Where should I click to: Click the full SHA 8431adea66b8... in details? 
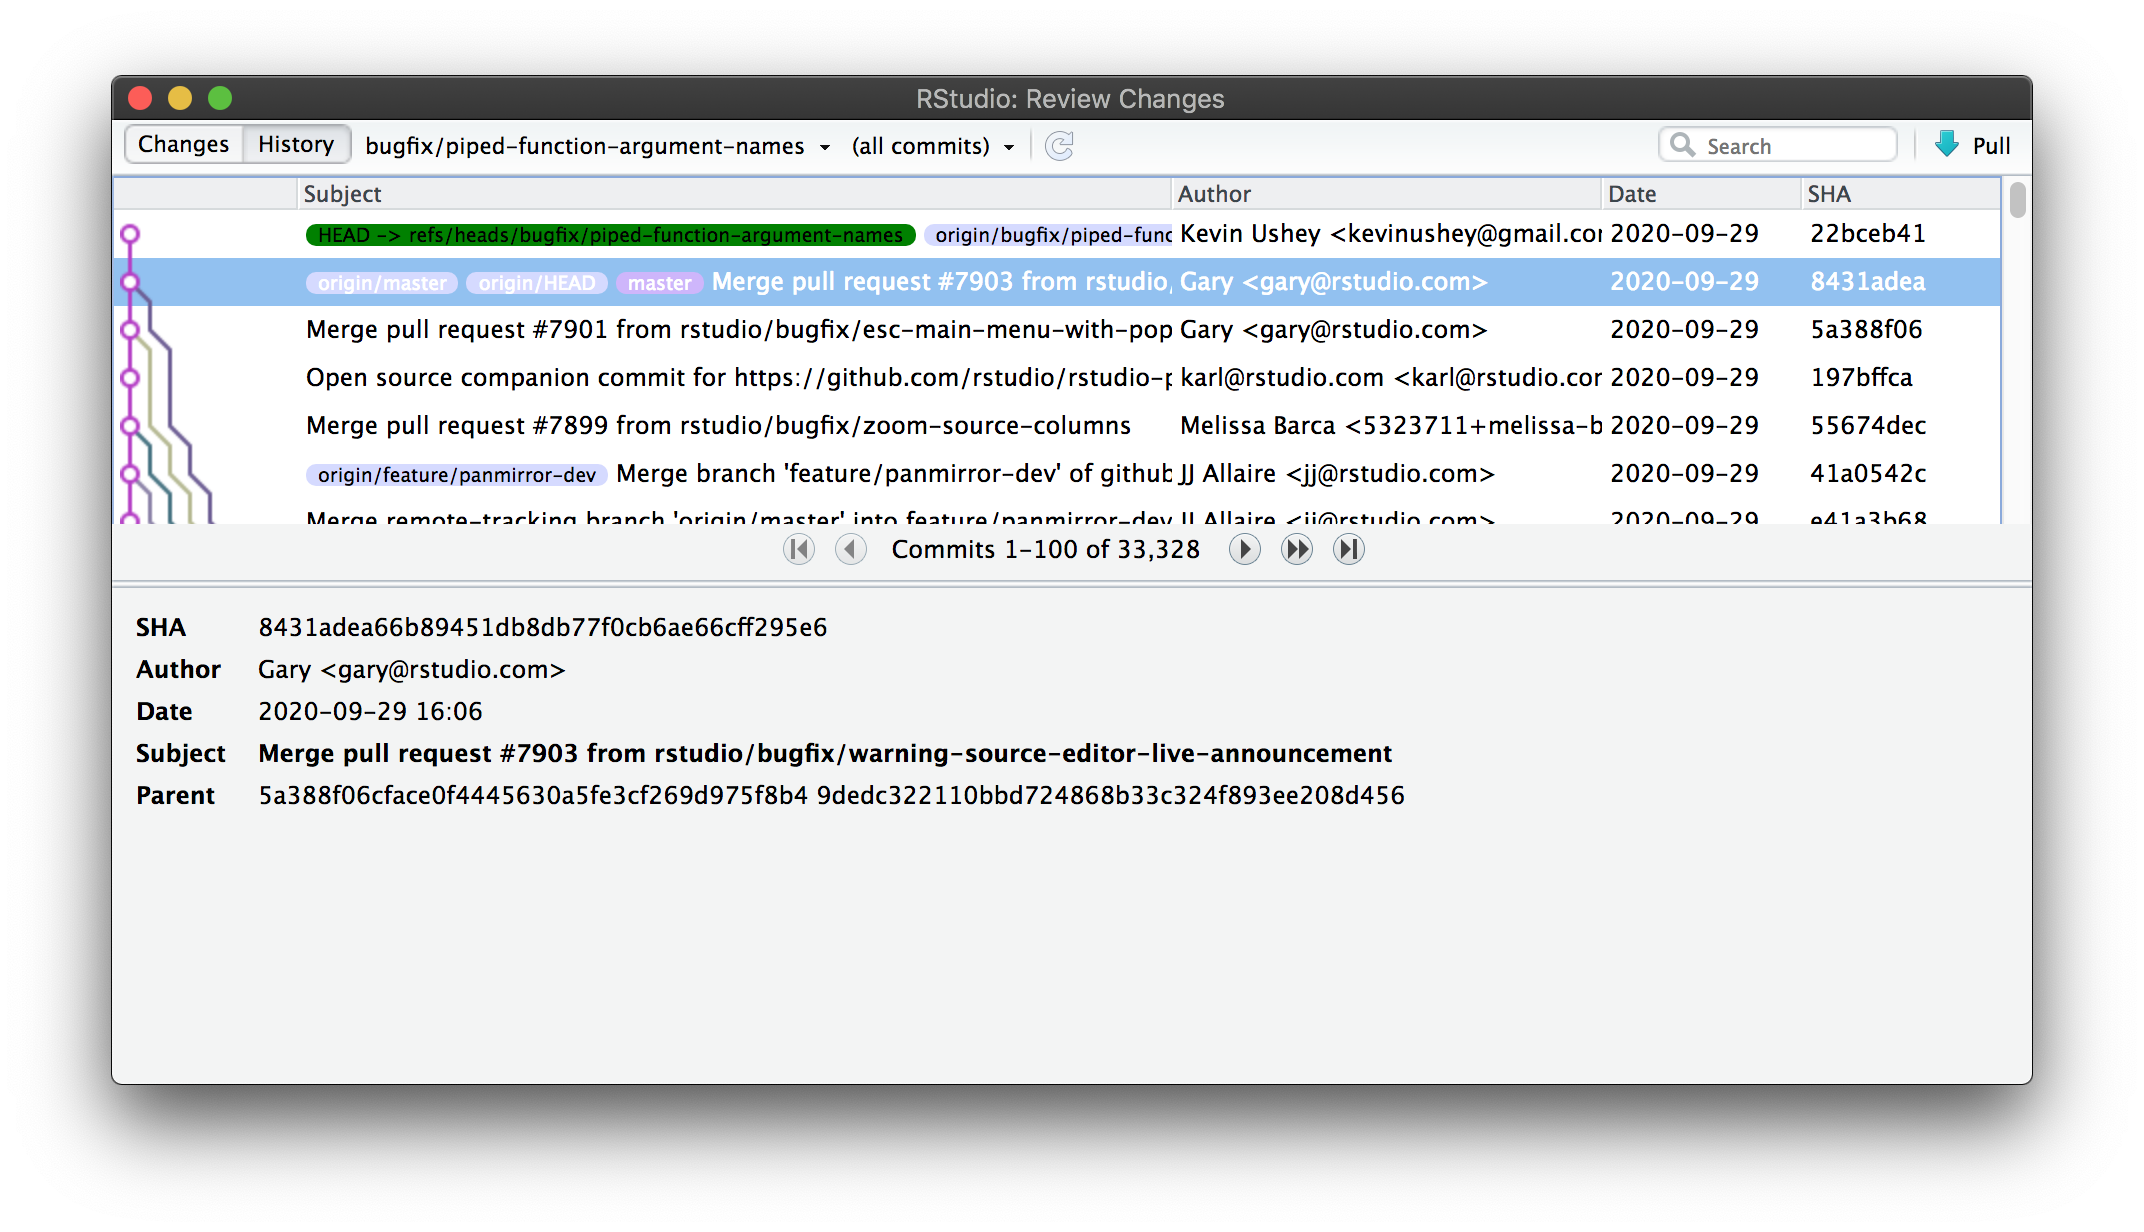point(542,628)
